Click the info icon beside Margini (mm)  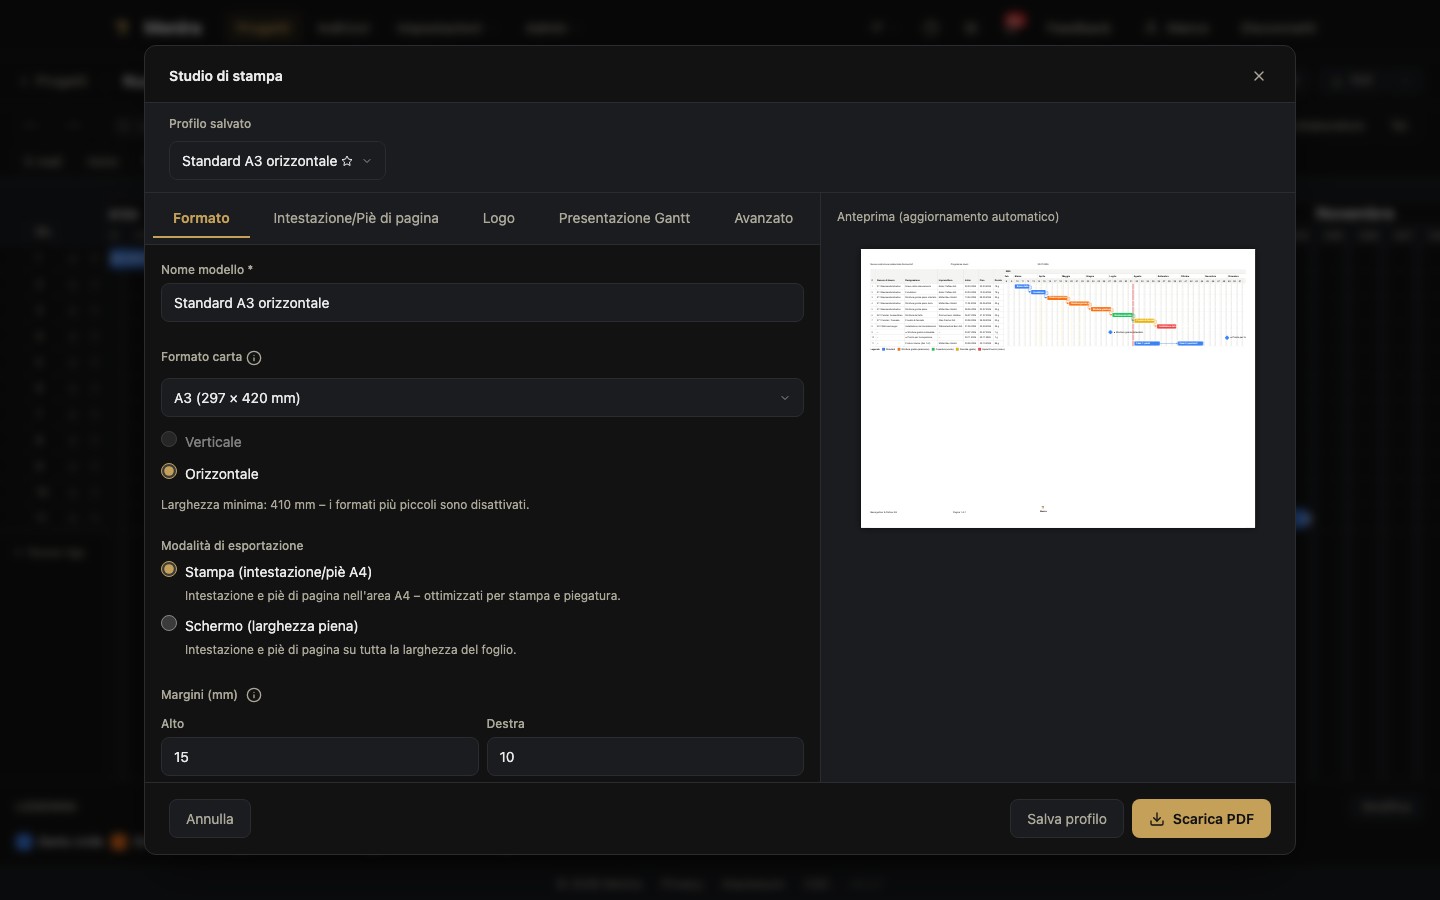coord(254,695)
